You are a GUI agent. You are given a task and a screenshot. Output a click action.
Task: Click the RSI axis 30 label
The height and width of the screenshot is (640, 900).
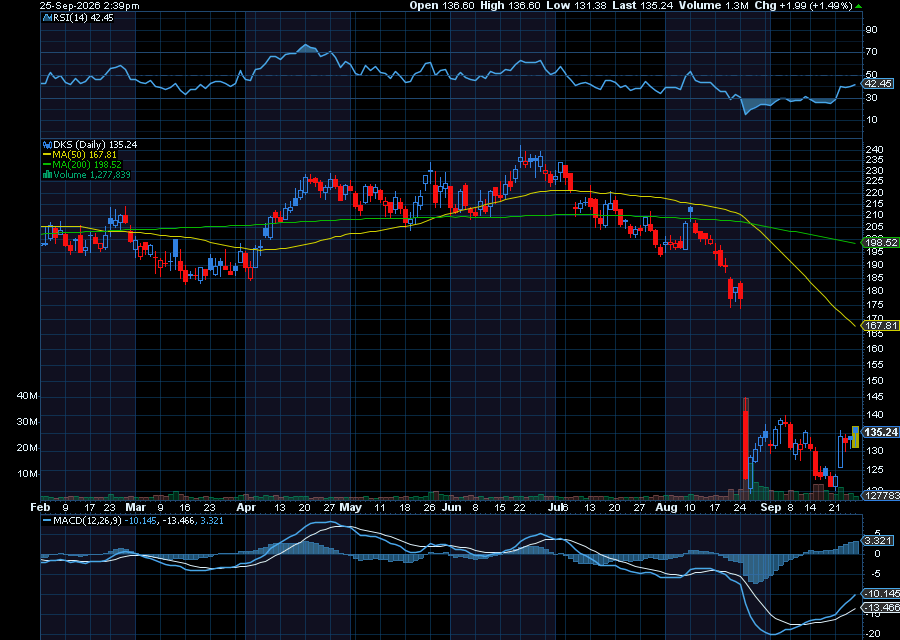(x=871, y=98)
